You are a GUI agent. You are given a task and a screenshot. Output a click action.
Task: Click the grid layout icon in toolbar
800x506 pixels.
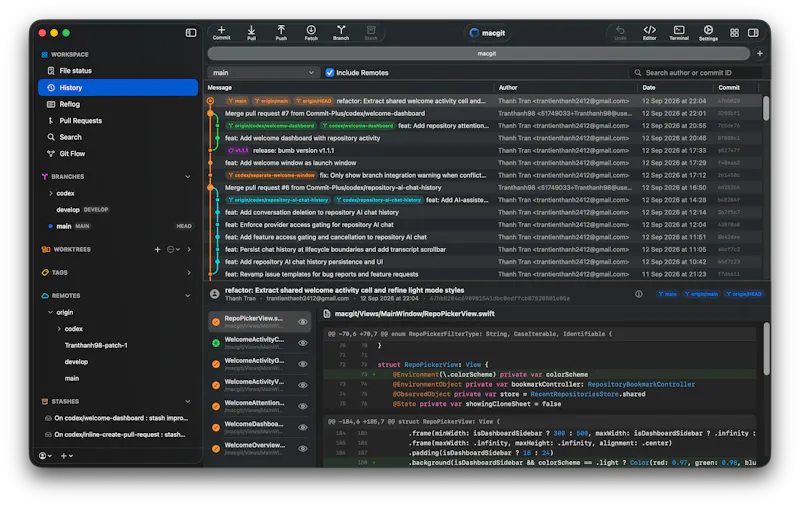734,33
